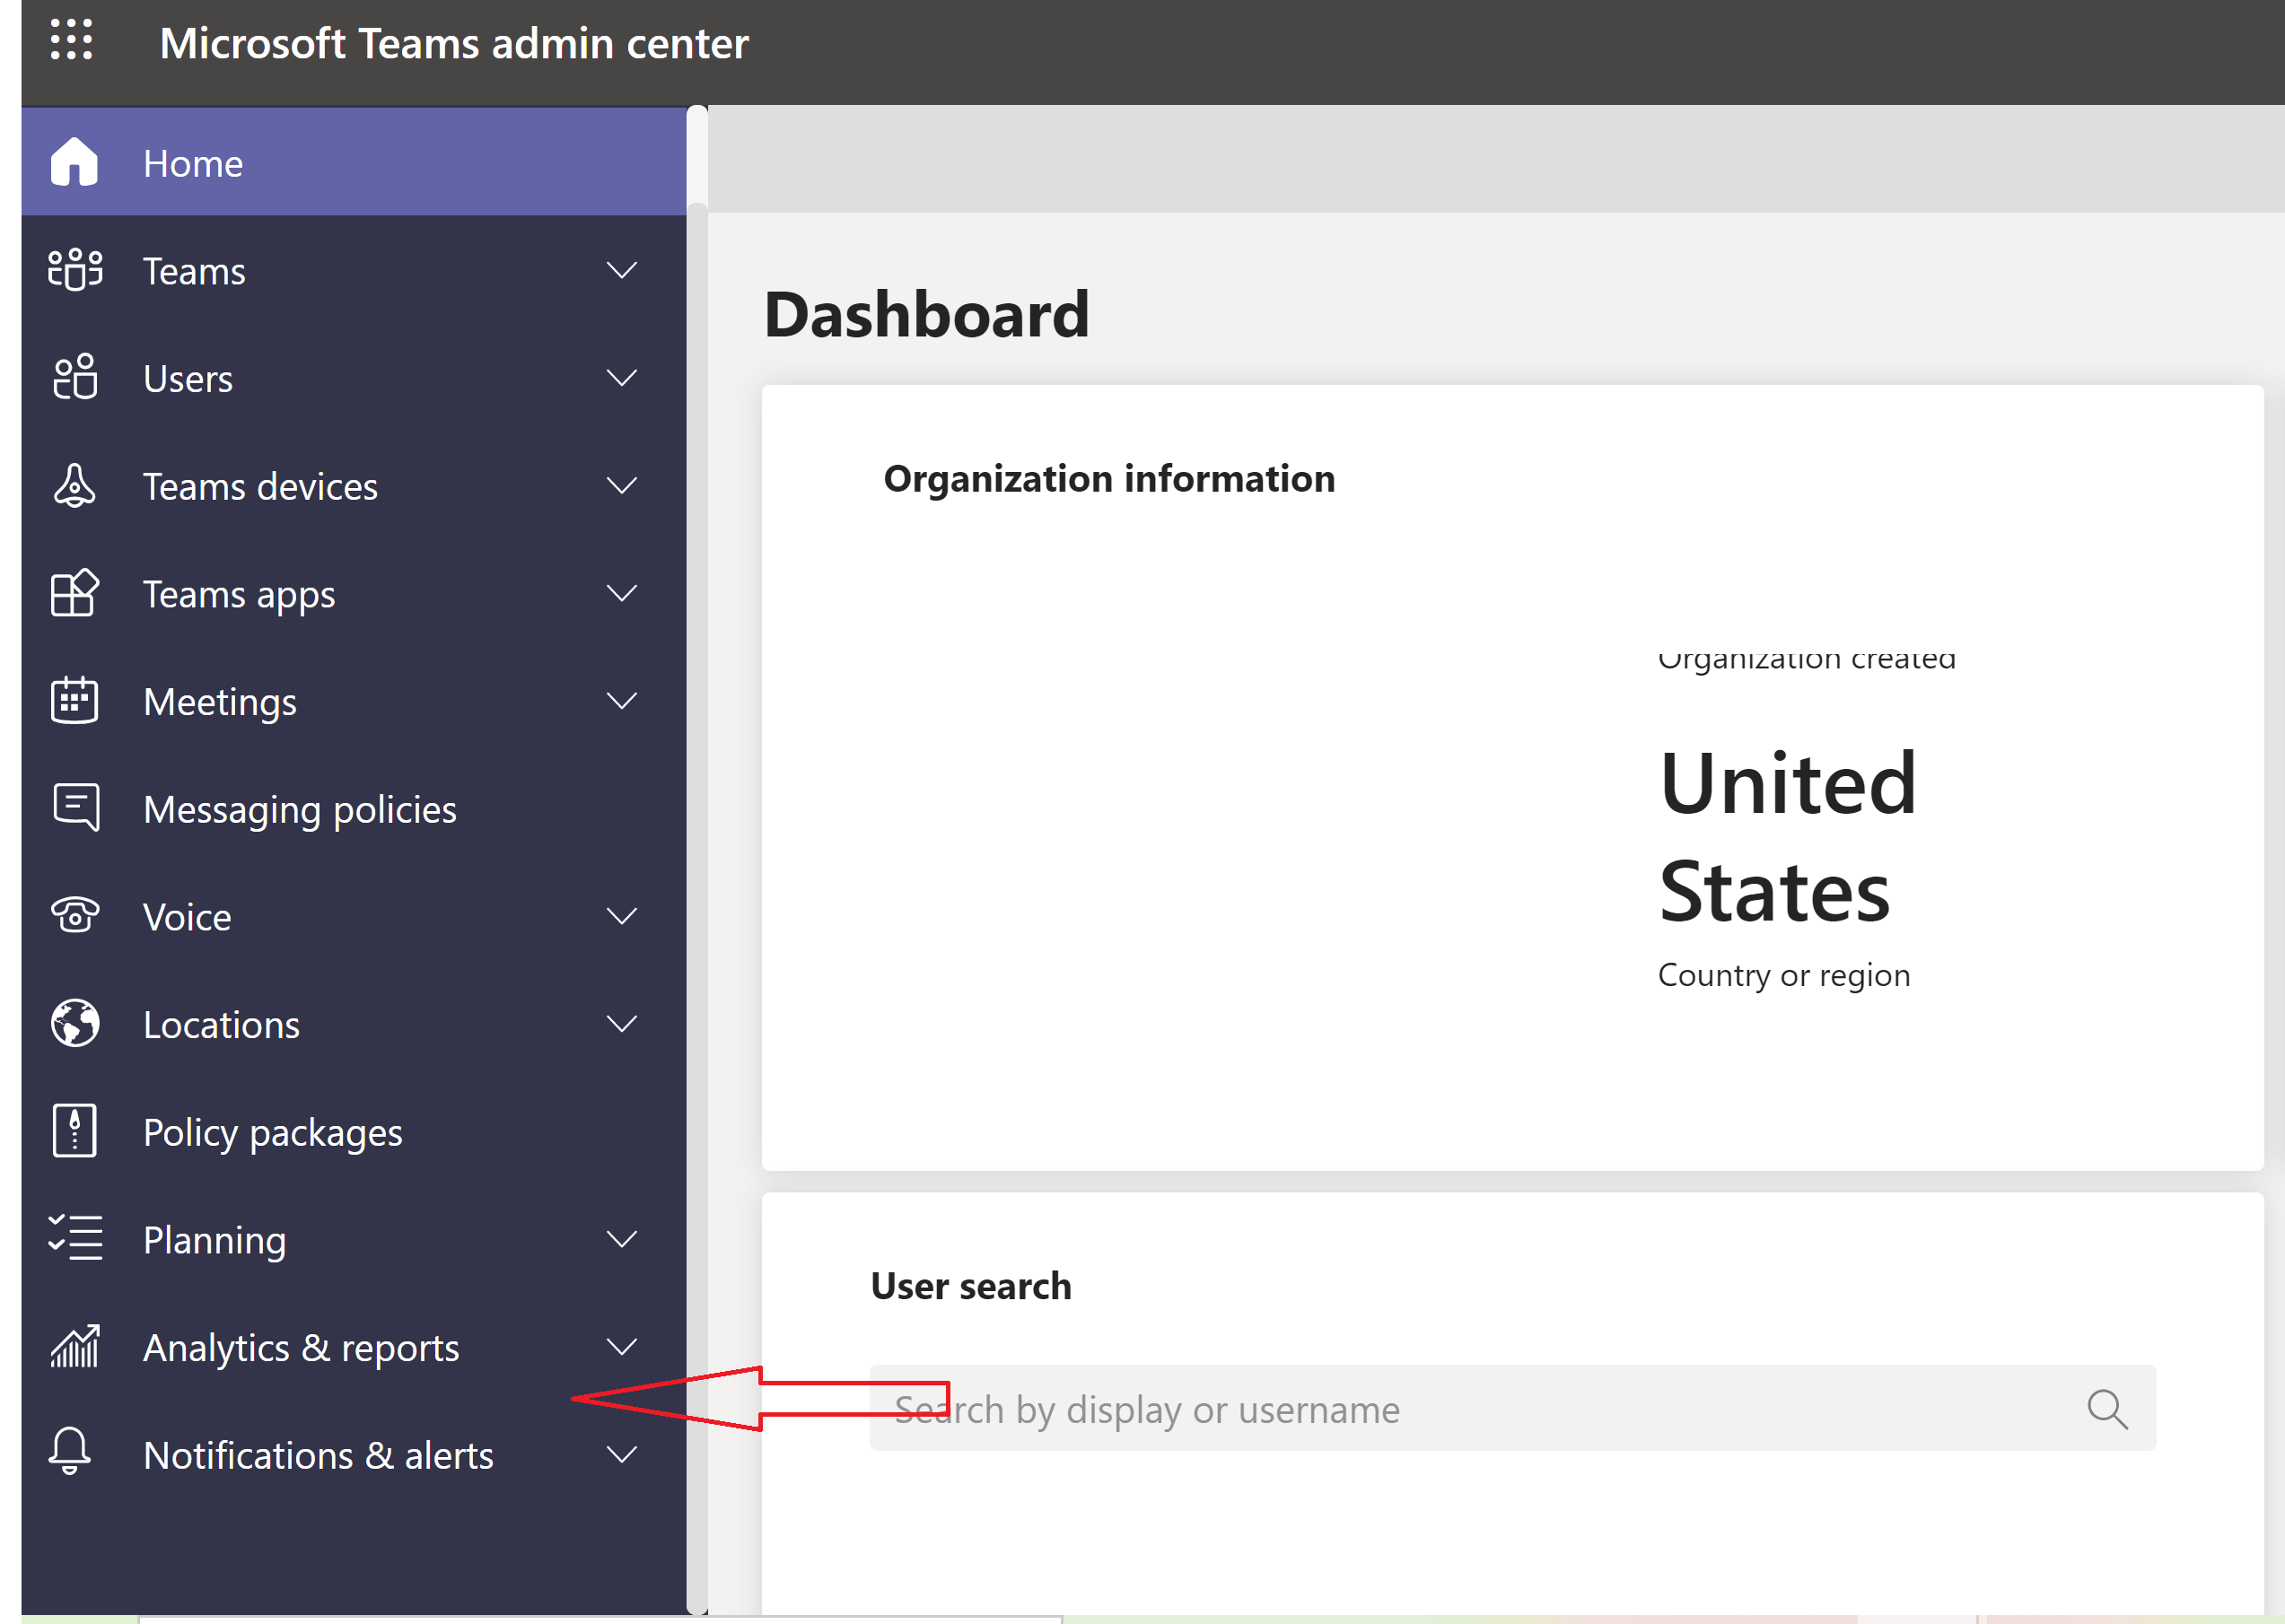Expand the Teams menu chevron
This screenshot has height=1624, width=2285.
click(x=621, y=270)
